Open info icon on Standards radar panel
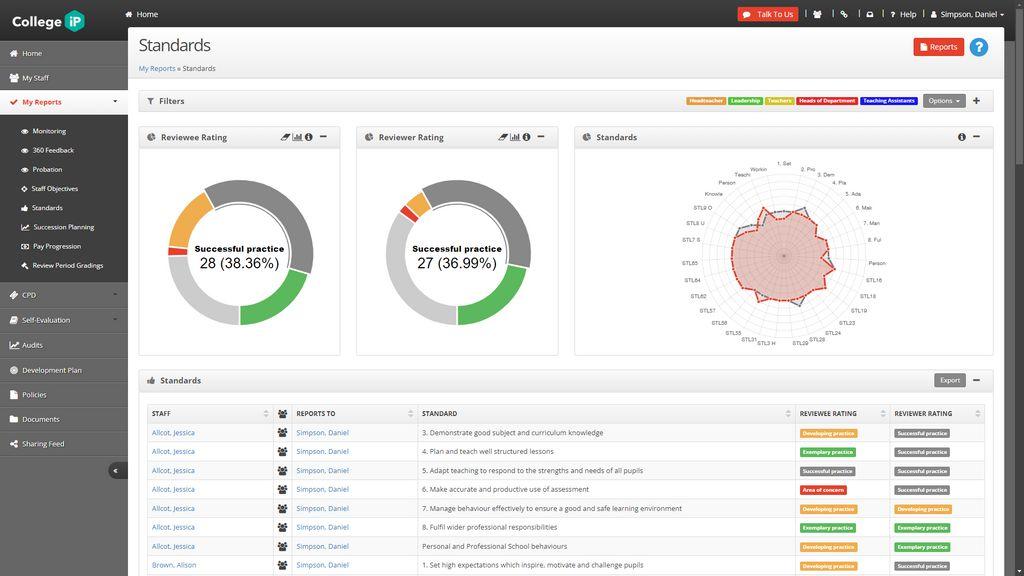 [x=961, y=137]
